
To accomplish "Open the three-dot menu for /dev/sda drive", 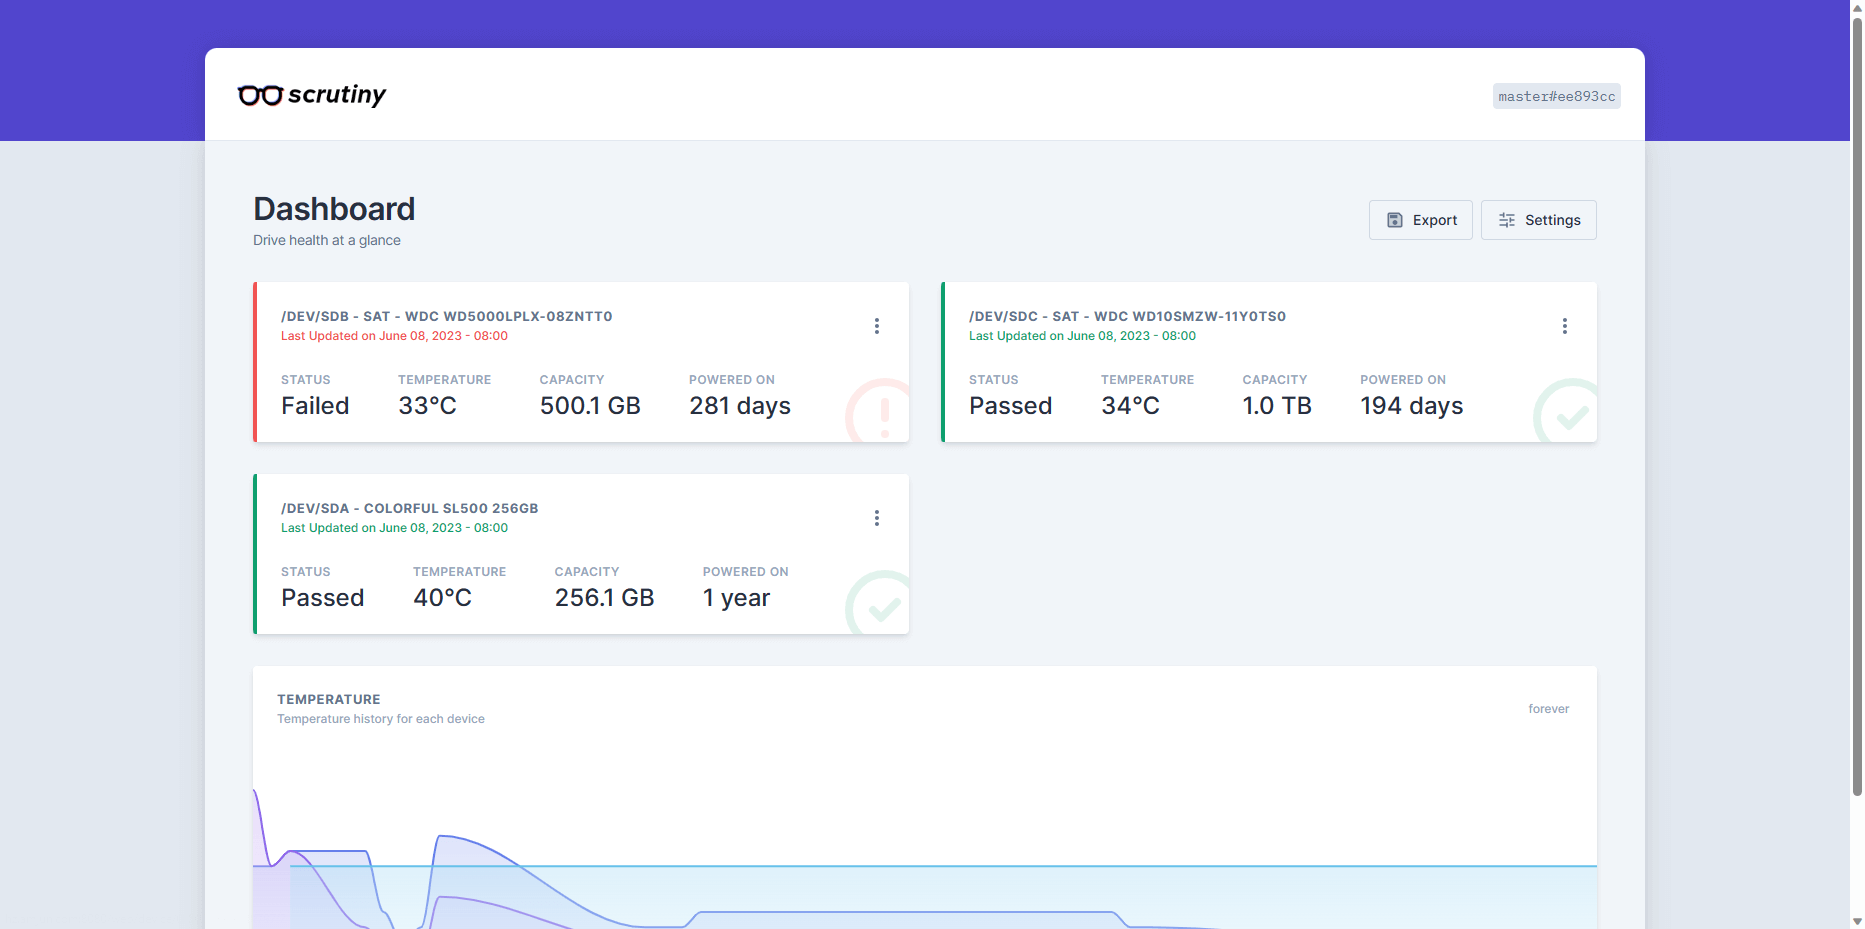I will click(x=876, y=518).
